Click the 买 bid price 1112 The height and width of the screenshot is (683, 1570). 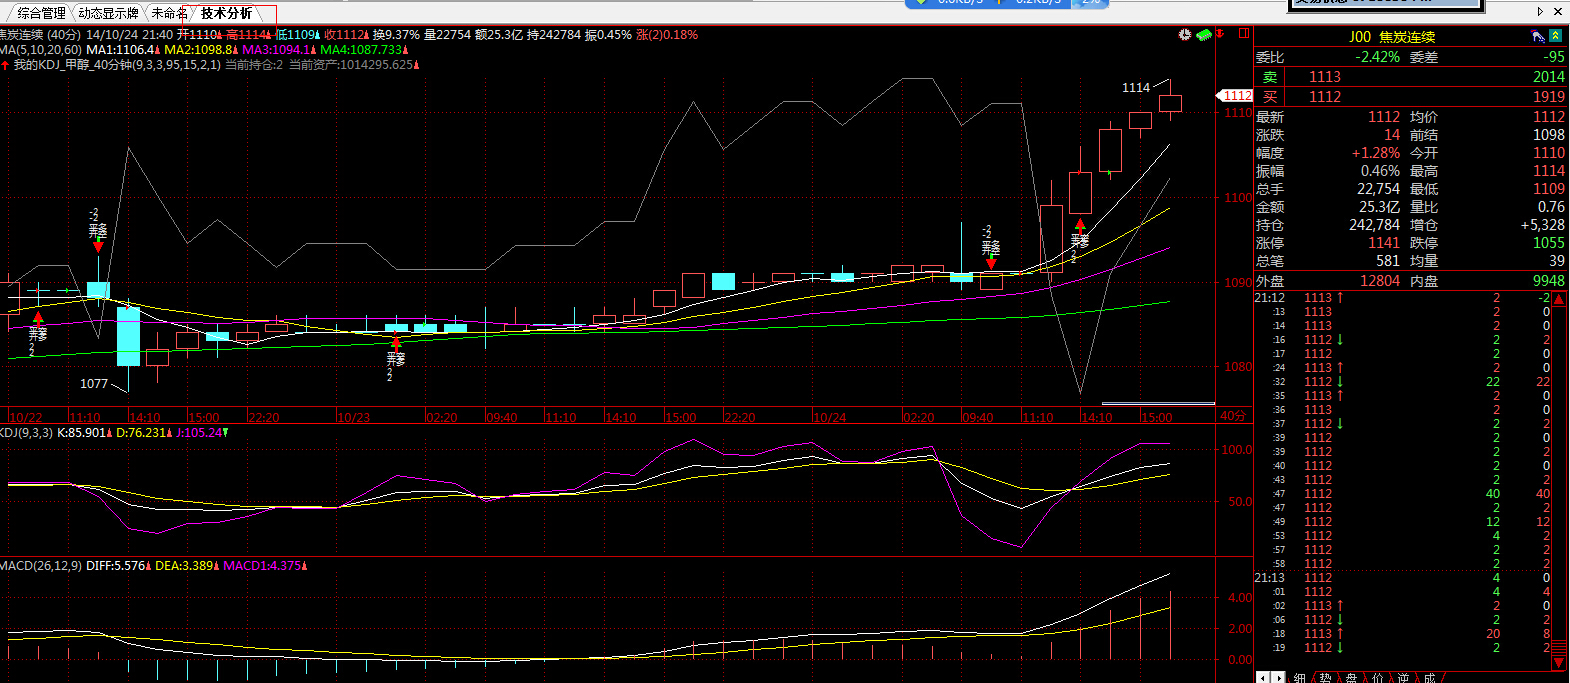[x=1325, y=97]
